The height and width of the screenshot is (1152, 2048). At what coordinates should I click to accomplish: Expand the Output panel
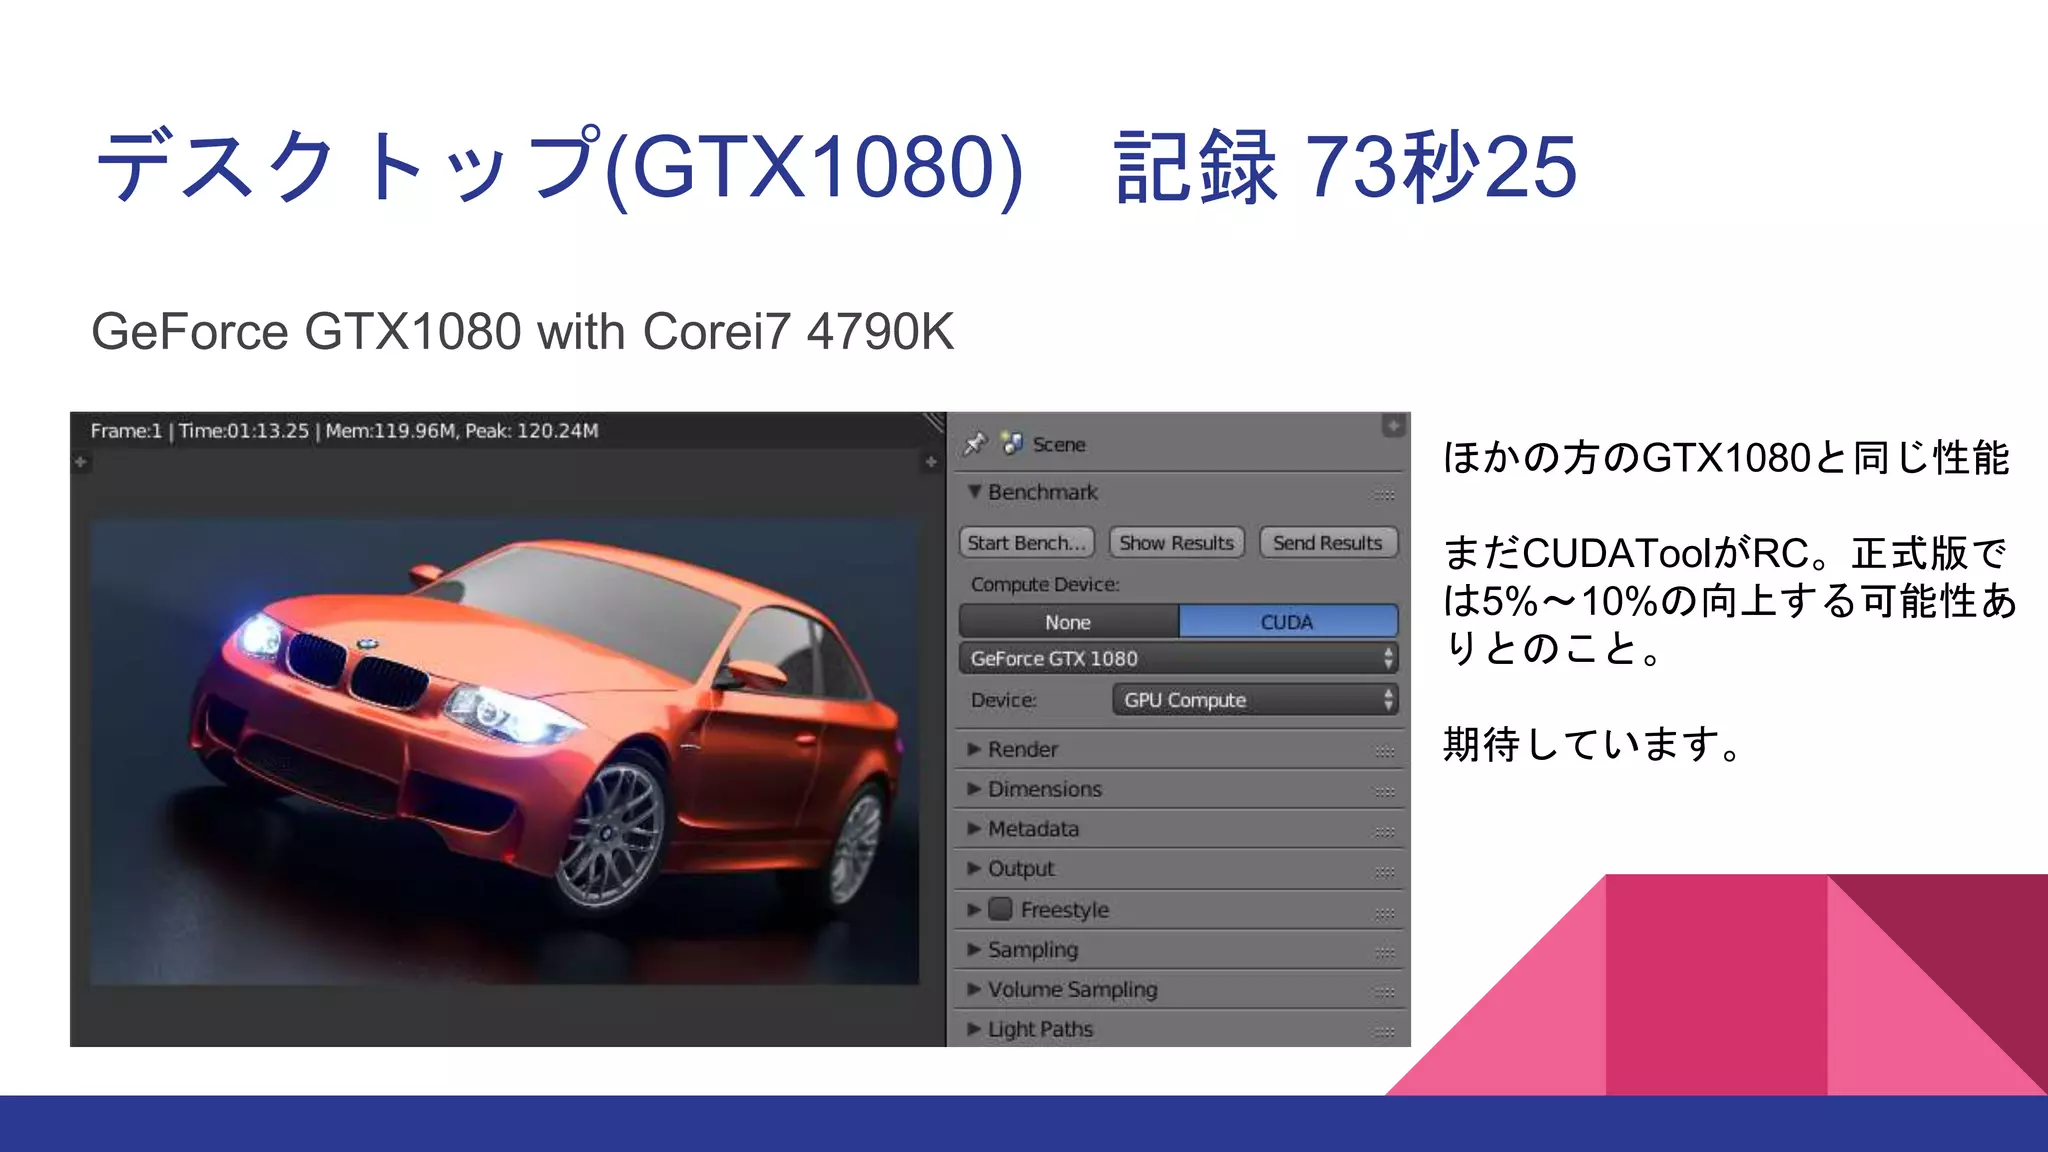tap(974, 869)
